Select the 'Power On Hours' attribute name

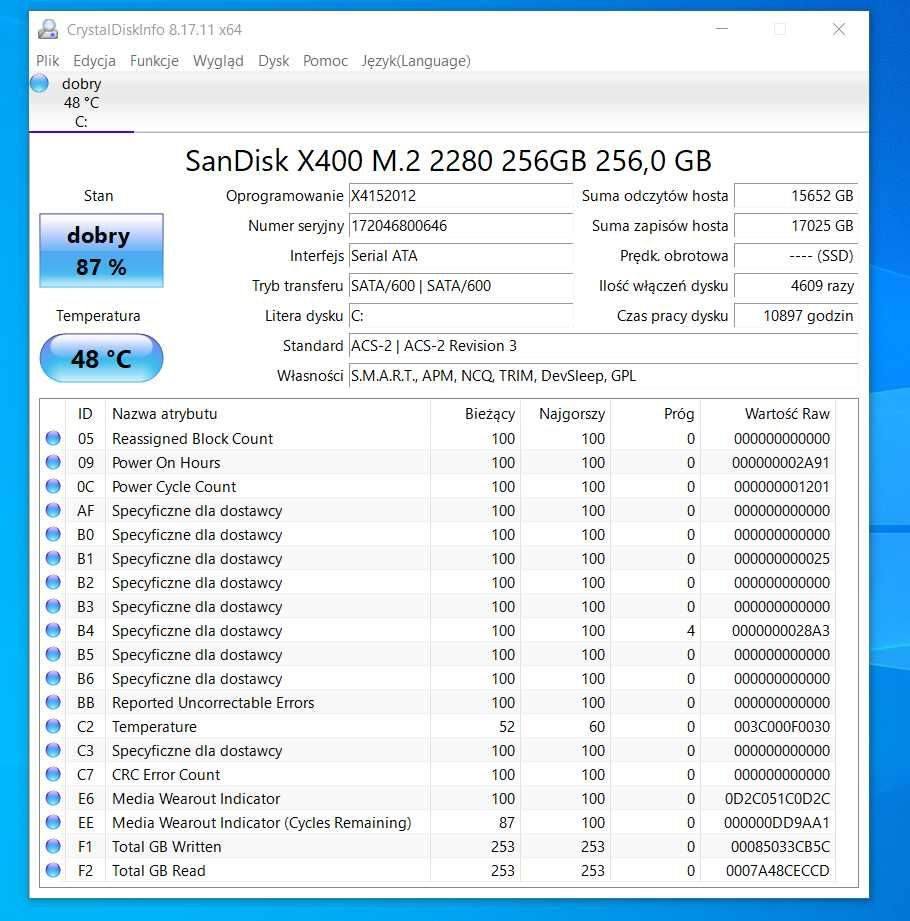(166, 463)
